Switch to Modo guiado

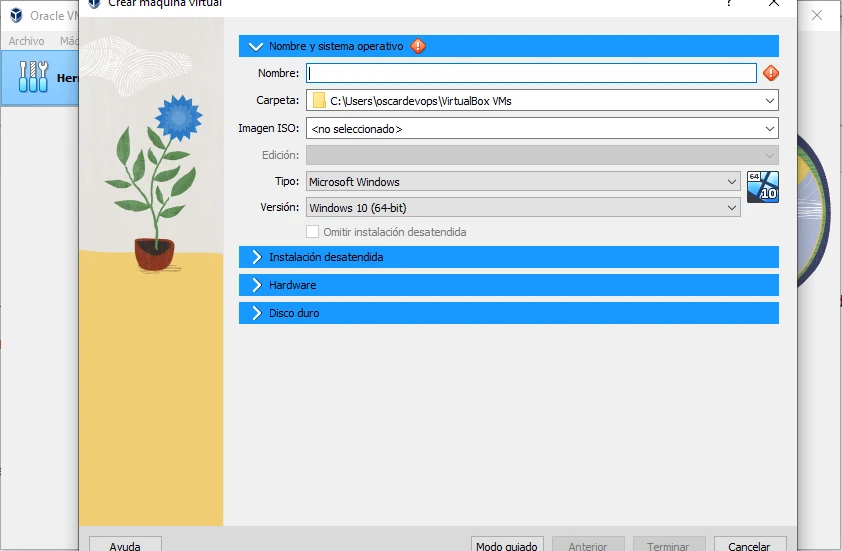[507, 545]
